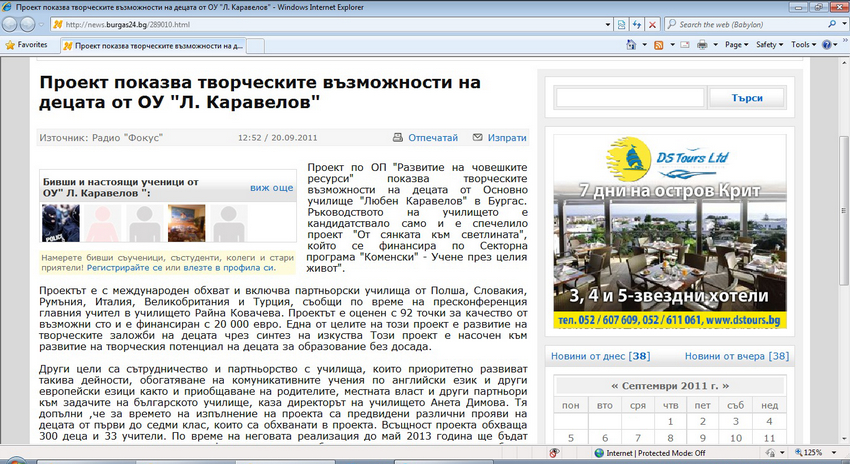
Task: Open a new blank tab
Action: point(255,46)
